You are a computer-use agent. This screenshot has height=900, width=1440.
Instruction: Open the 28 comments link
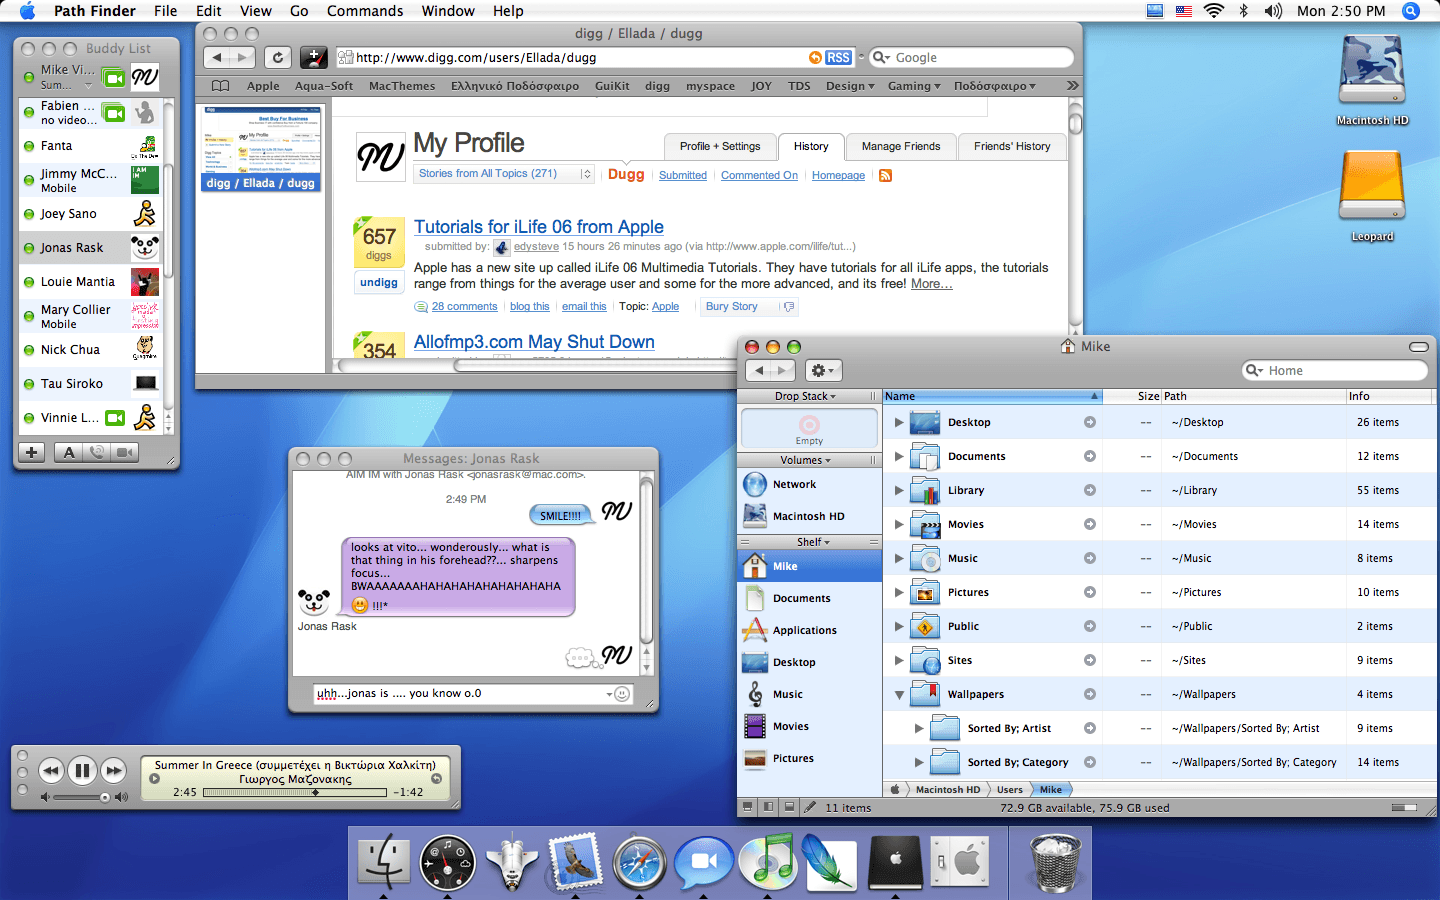click(464, 307)
